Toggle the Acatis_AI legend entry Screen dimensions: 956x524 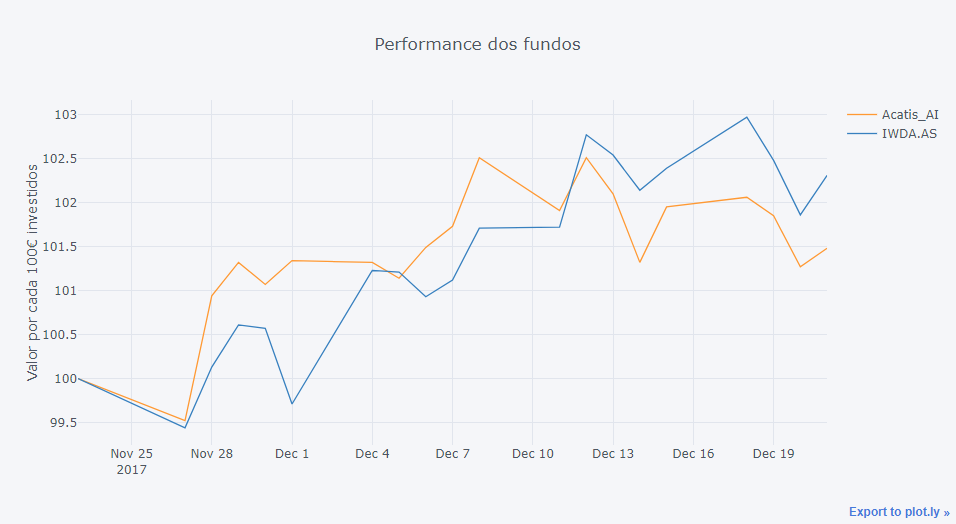coord(909,114)
